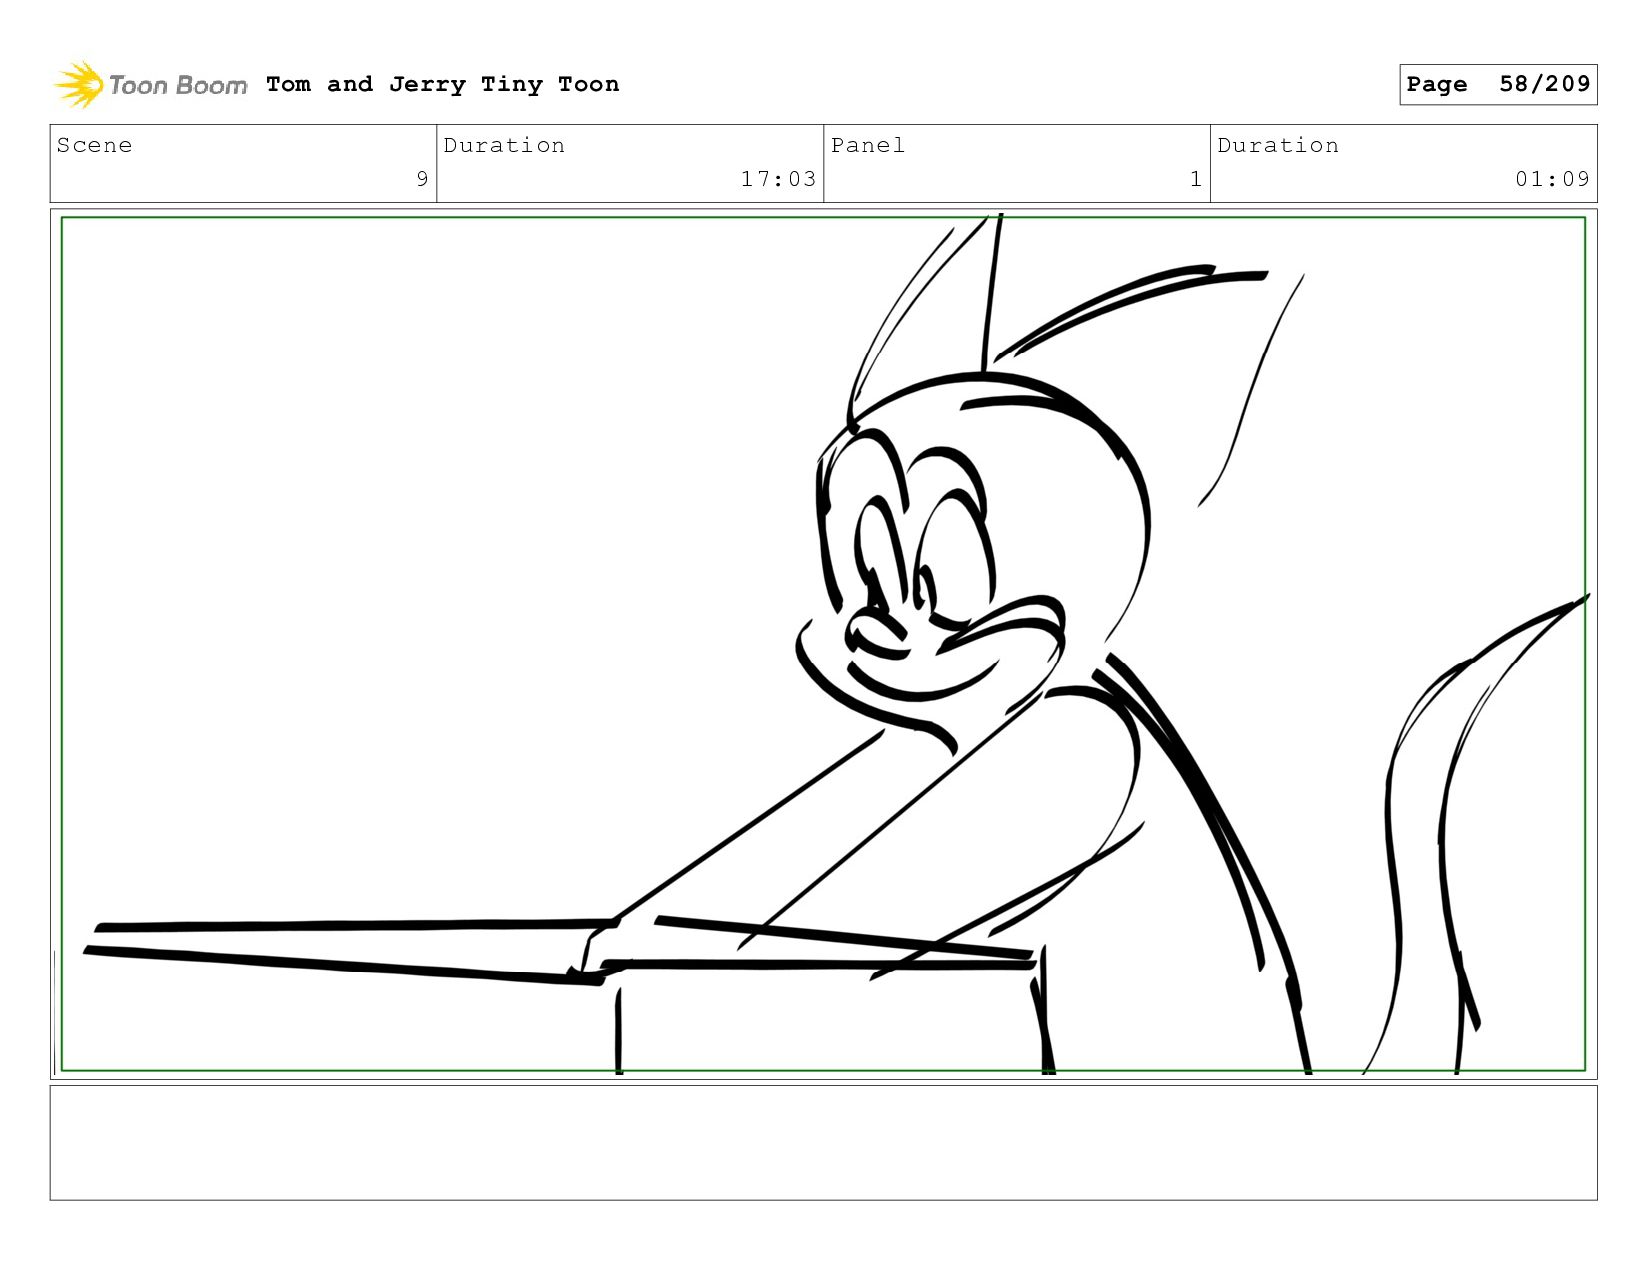The width and height of the screenshot is (1650, 1275).
Task: Click the title "Tom and Jerry Tiny Toon"
Action: coord(442,84)
